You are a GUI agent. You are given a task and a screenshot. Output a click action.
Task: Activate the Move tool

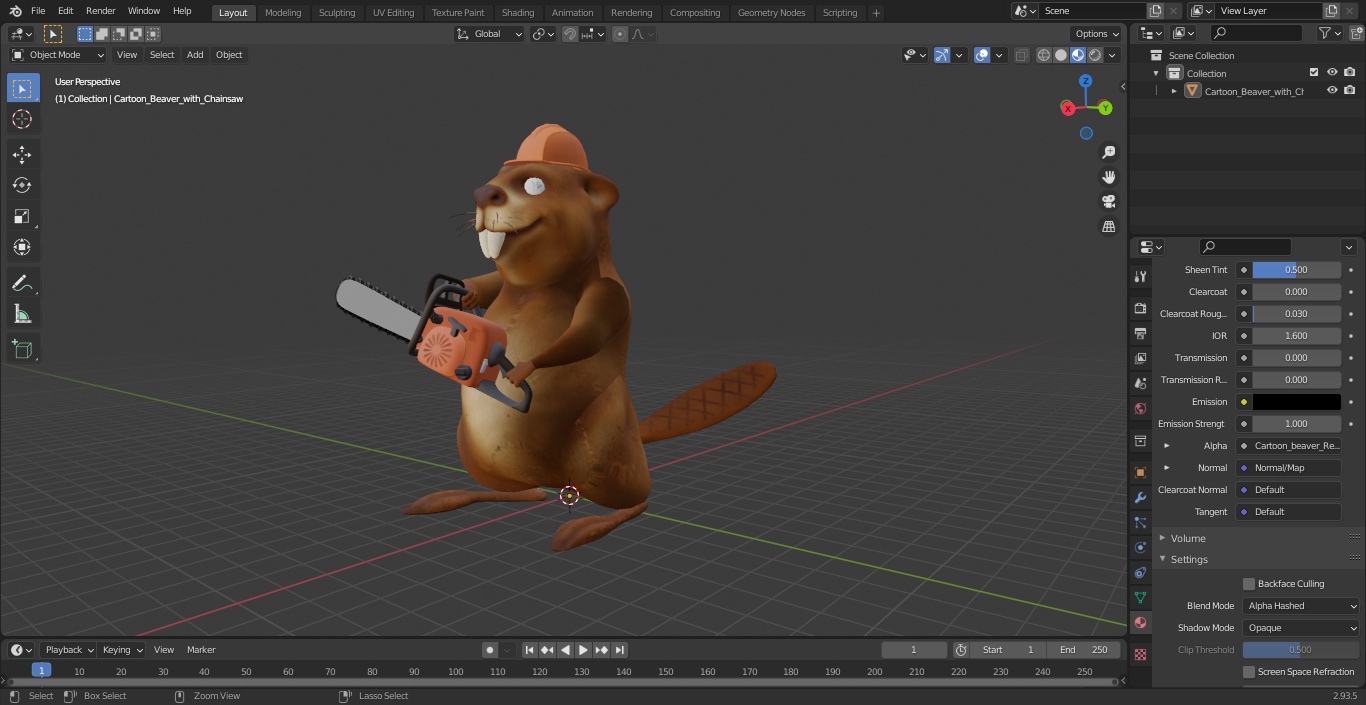coord(22,154)
